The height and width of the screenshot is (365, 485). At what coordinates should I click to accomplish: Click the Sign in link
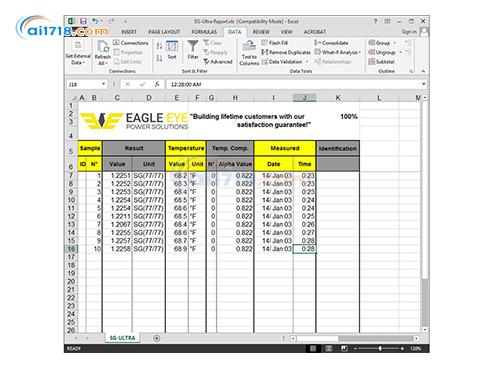click(409, 31)
